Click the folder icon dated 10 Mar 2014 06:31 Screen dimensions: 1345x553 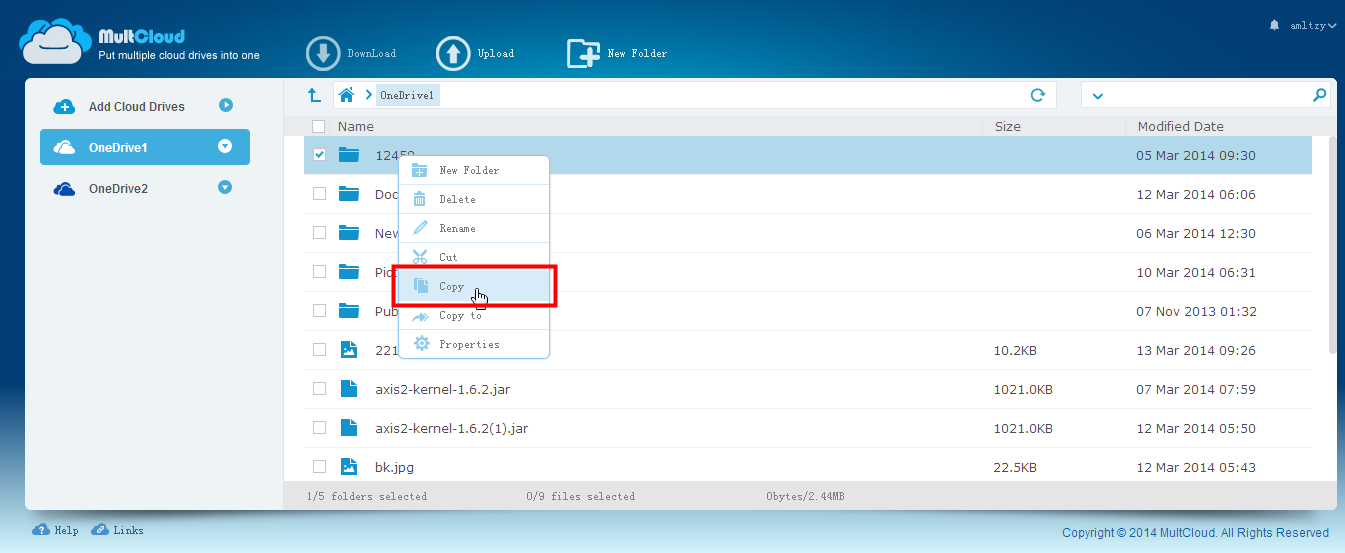[348, 272]
